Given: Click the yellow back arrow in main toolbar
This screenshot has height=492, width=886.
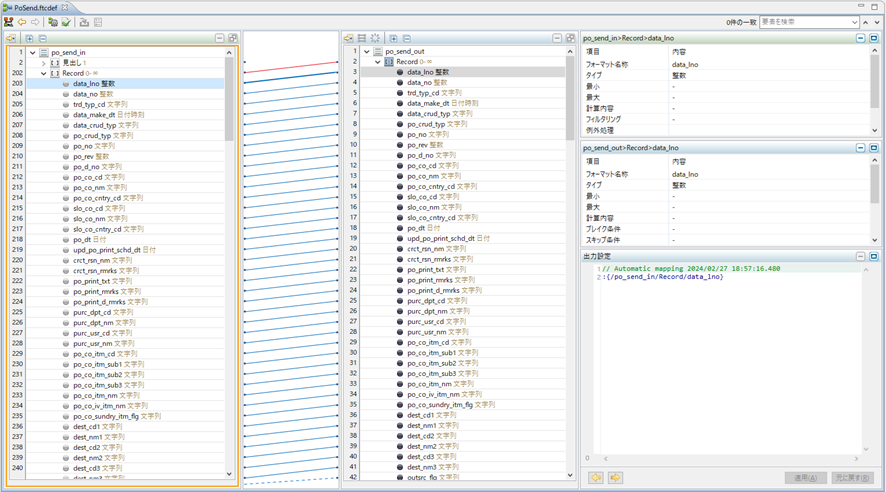Looking at the screenshot, I should (x=22, y=22).
